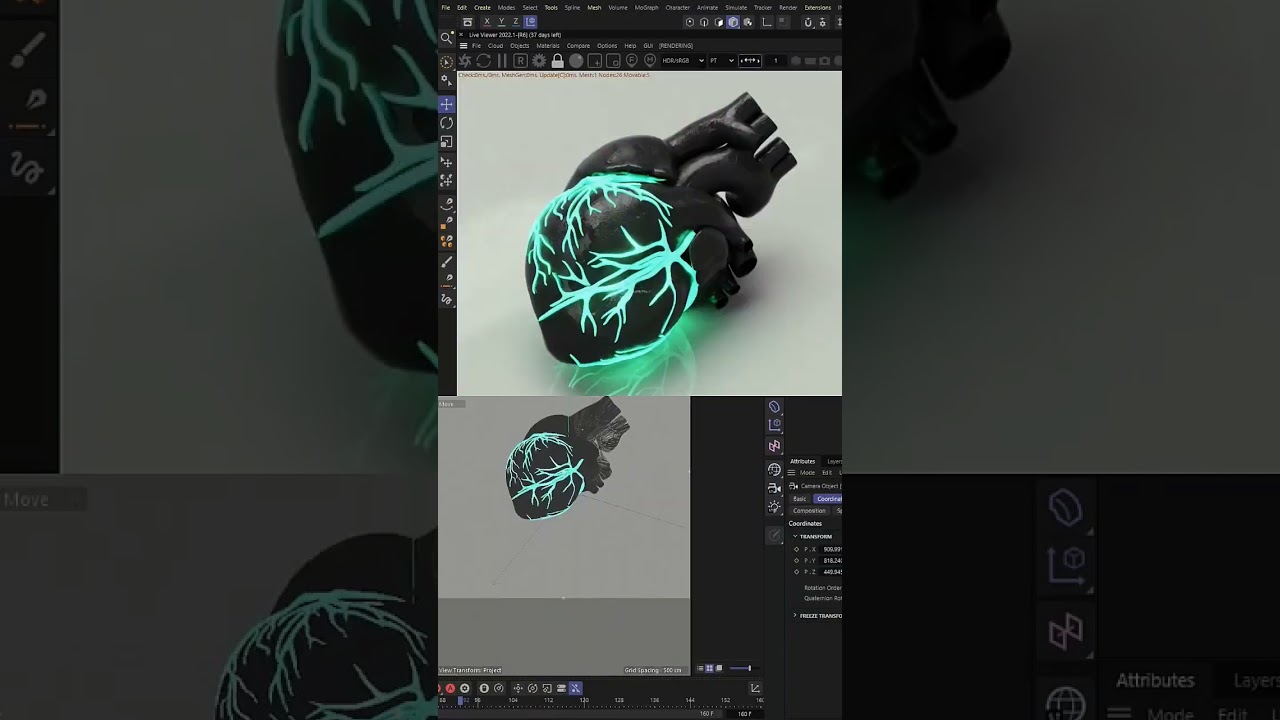Click the P.X value field

[831, 549]
